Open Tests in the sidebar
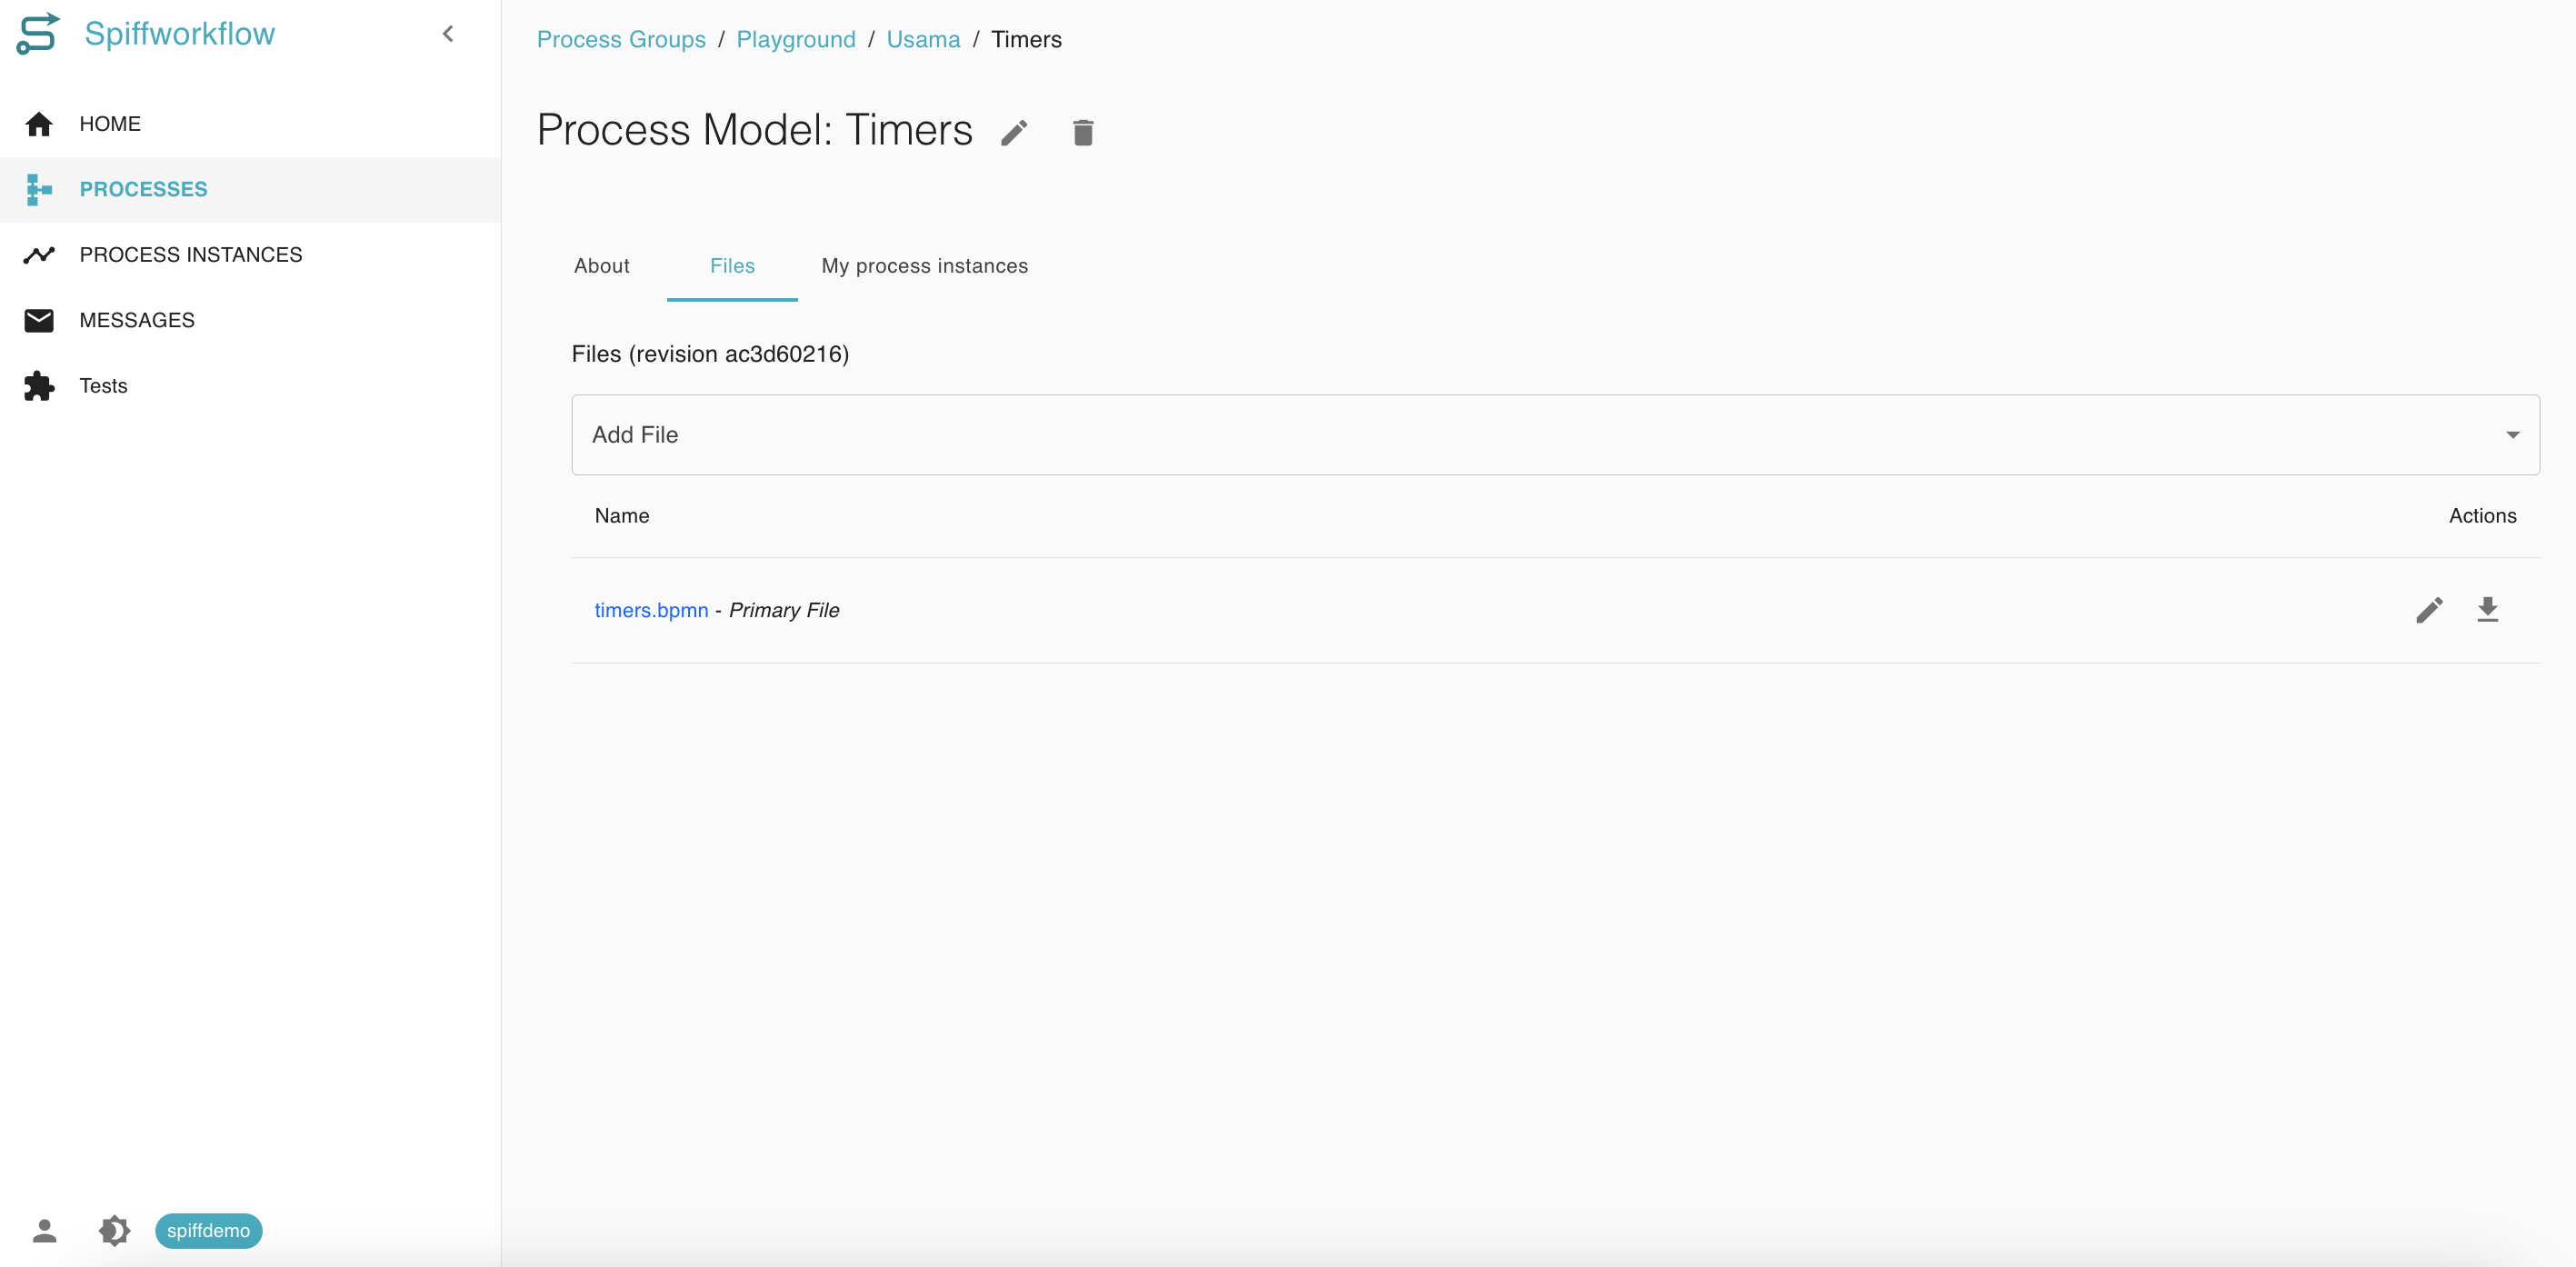This screenshot has width=2576, height=1267. point(250,386)
